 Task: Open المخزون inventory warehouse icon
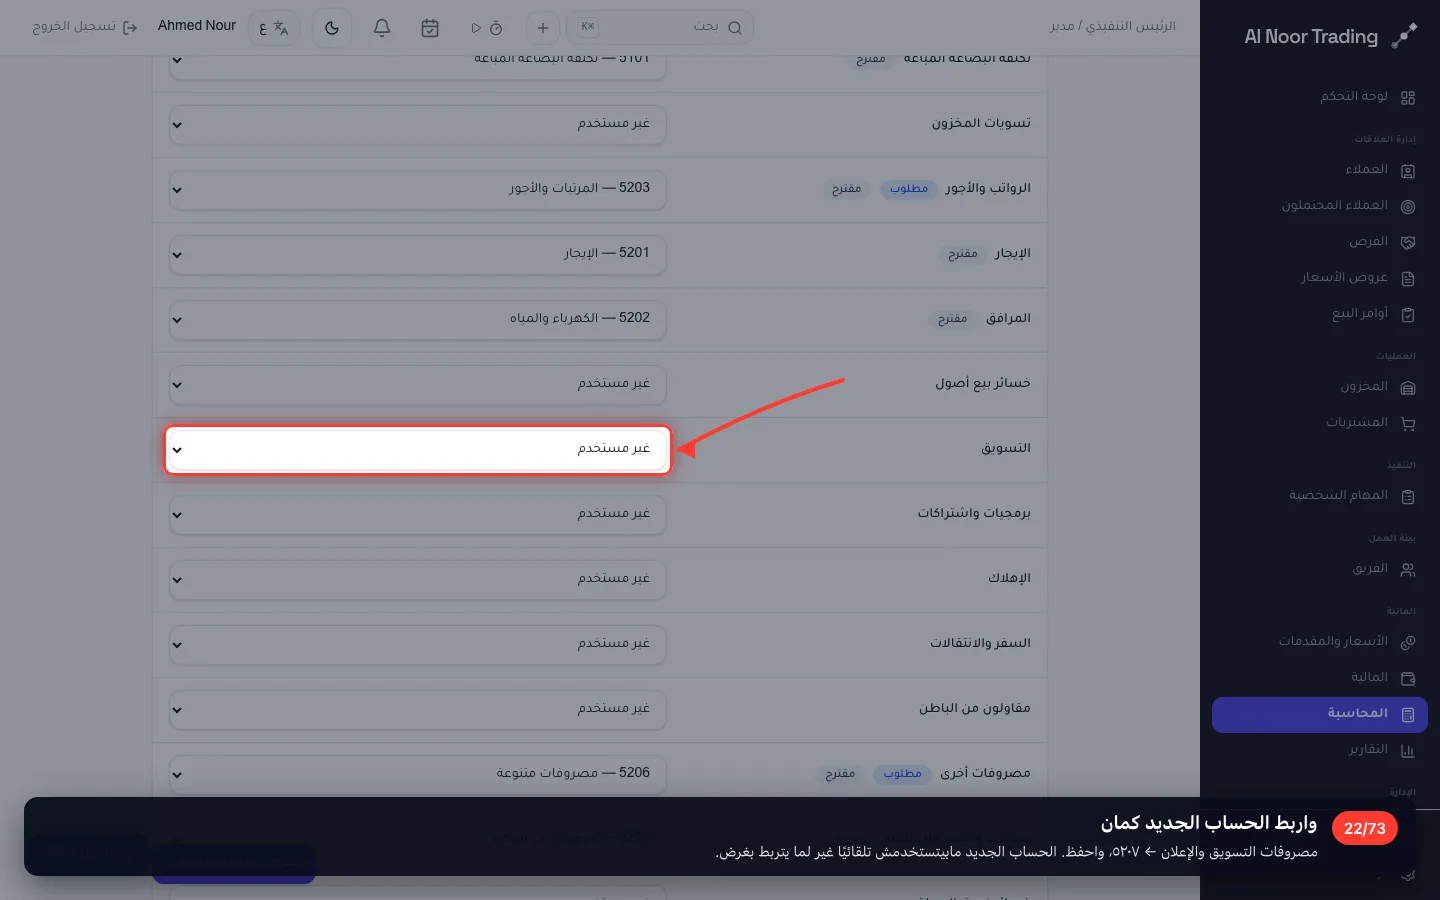pyautogui.click(x=1408, y=388)
